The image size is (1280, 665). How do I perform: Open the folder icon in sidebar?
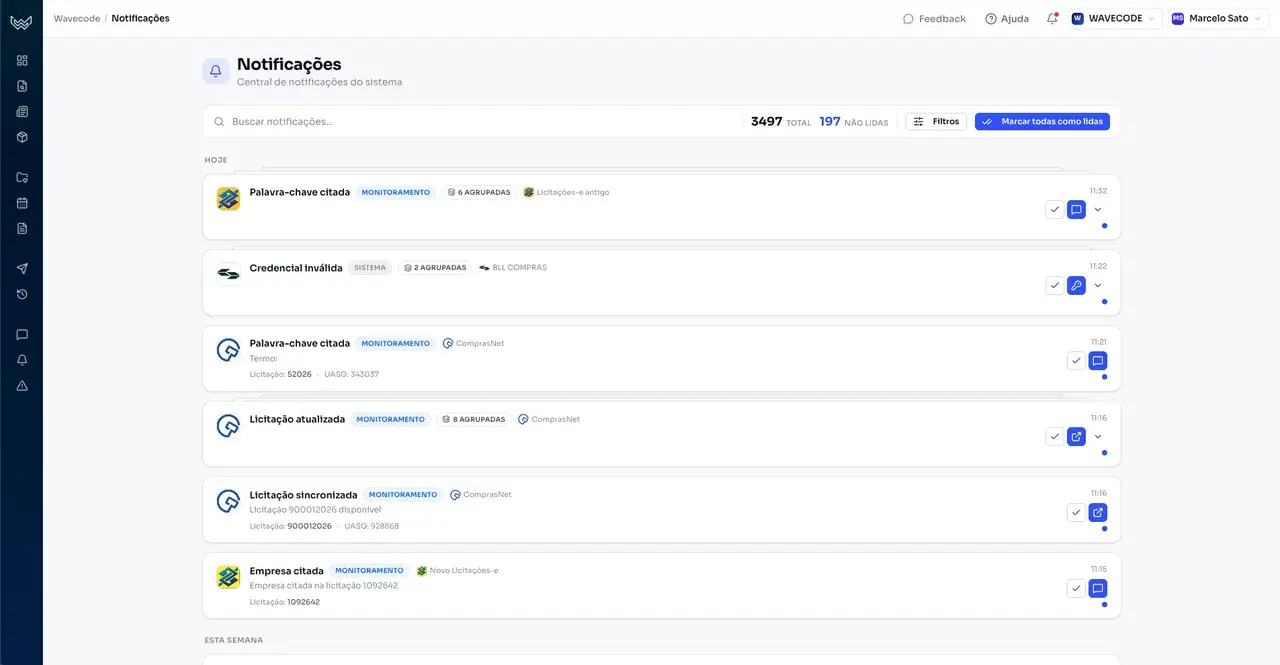[x=22, y=177]
